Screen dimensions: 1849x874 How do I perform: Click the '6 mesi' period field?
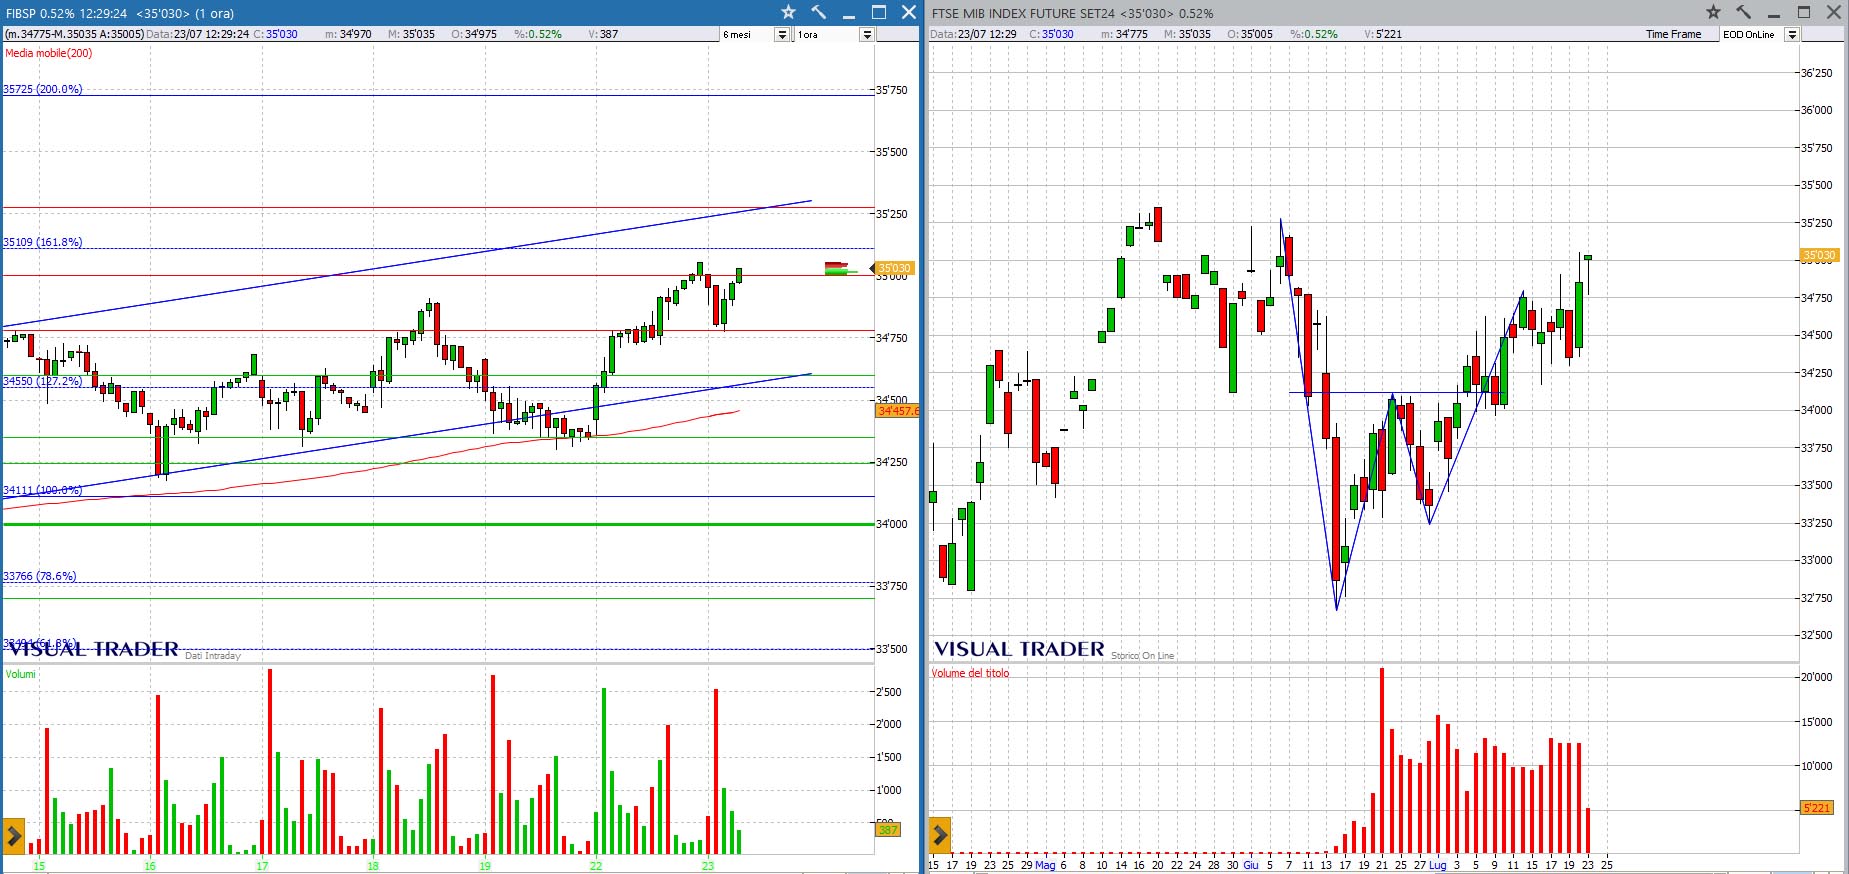click(x=748, y=34)
